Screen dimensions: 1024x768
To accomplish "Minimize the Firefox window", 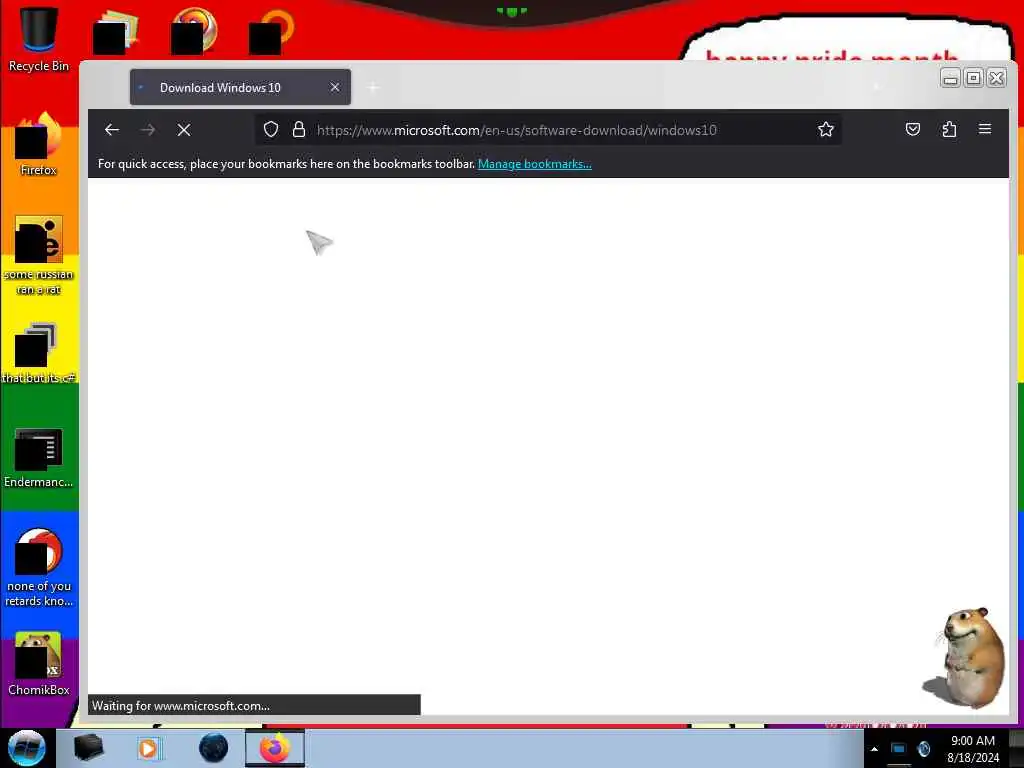I will [950, 78].
